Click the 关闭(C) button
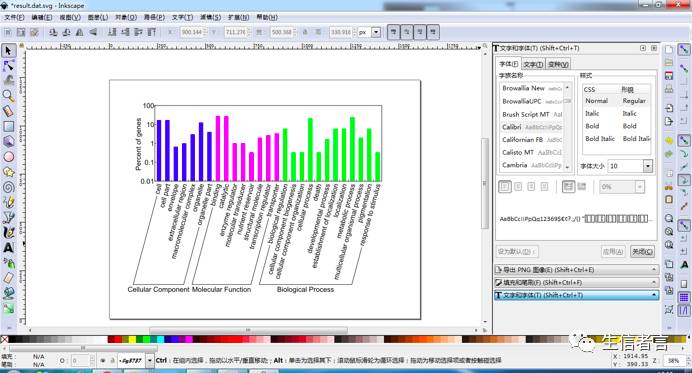692x373 pixels. [642, 252]
